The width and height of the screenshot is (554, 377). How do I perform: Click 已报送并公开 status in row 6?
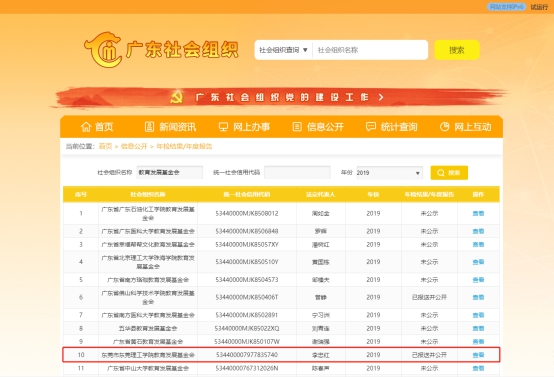[x=429, y=298]
